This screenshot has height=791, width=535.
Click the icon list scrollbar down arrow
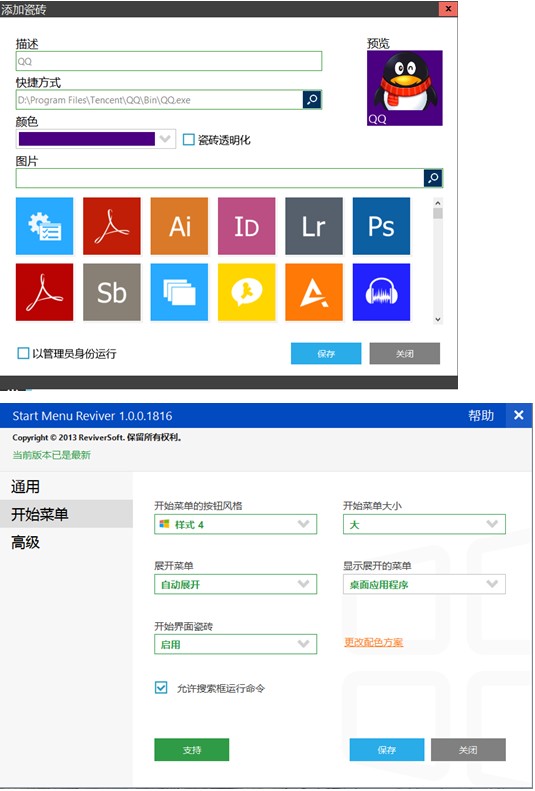[438, 319]
